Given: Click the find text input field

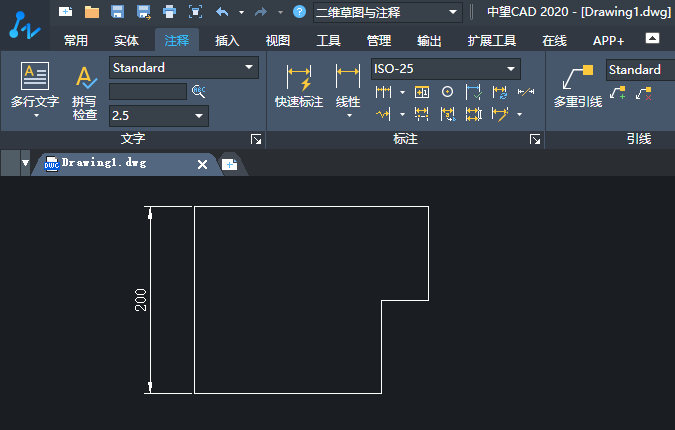Looking at the screenshot, I should click(148, 91).
